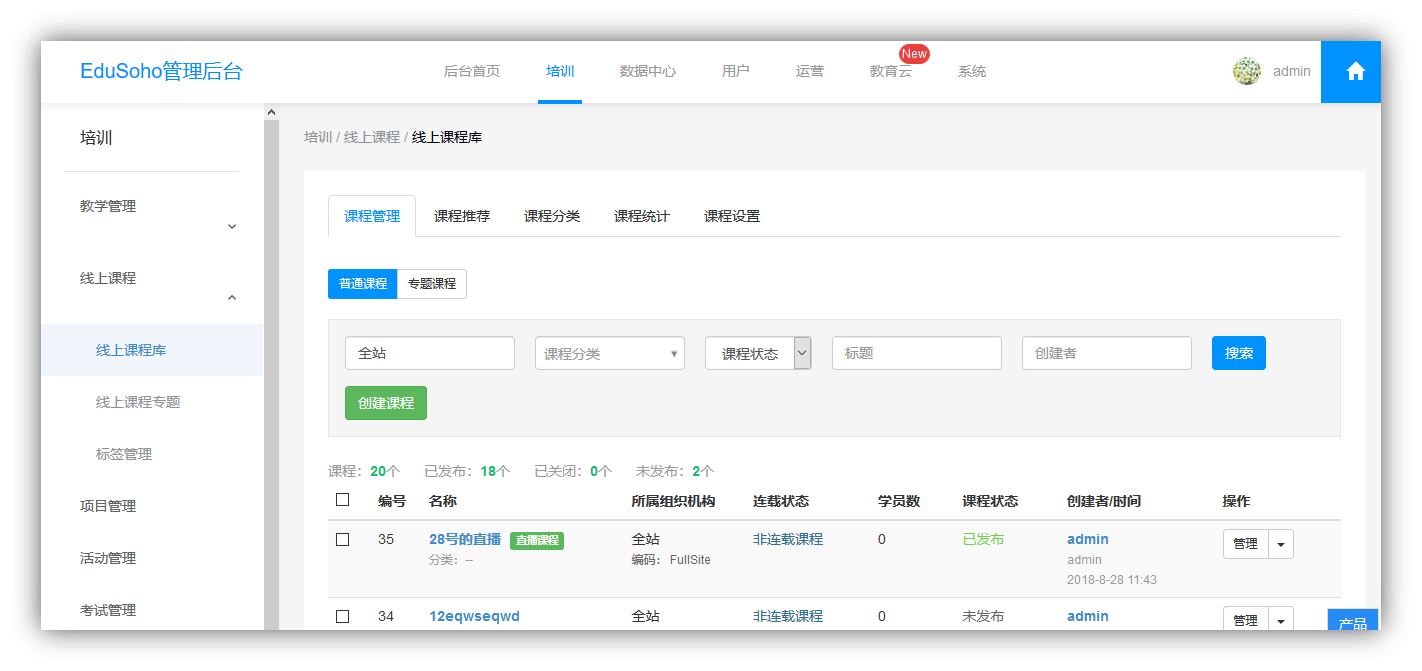Open 线上课程专题 in the sidebar
The width and height of the screenshot is (1422, 671).
pyautogui.click(x=138, y=402)
